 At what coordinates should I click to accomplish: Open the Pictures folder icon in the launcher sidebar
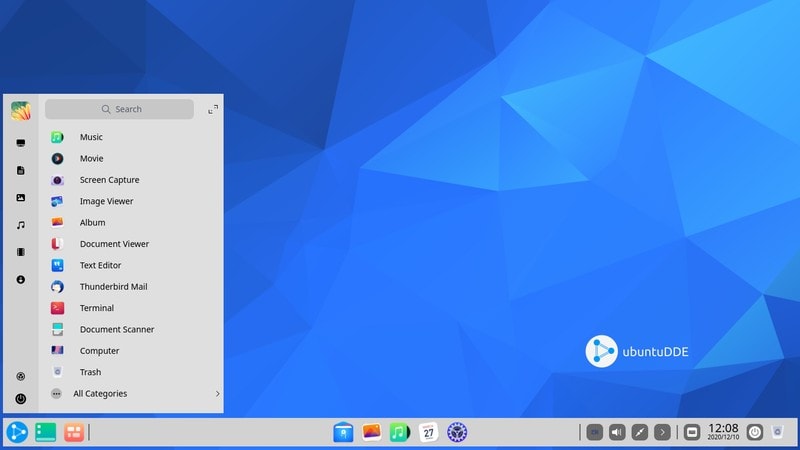[20, 197]
